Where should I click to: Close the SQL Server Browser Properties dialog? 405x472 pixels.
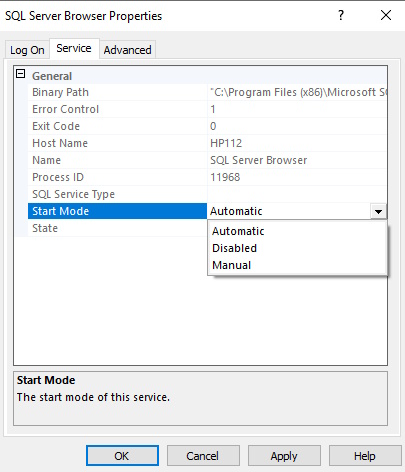386,15
